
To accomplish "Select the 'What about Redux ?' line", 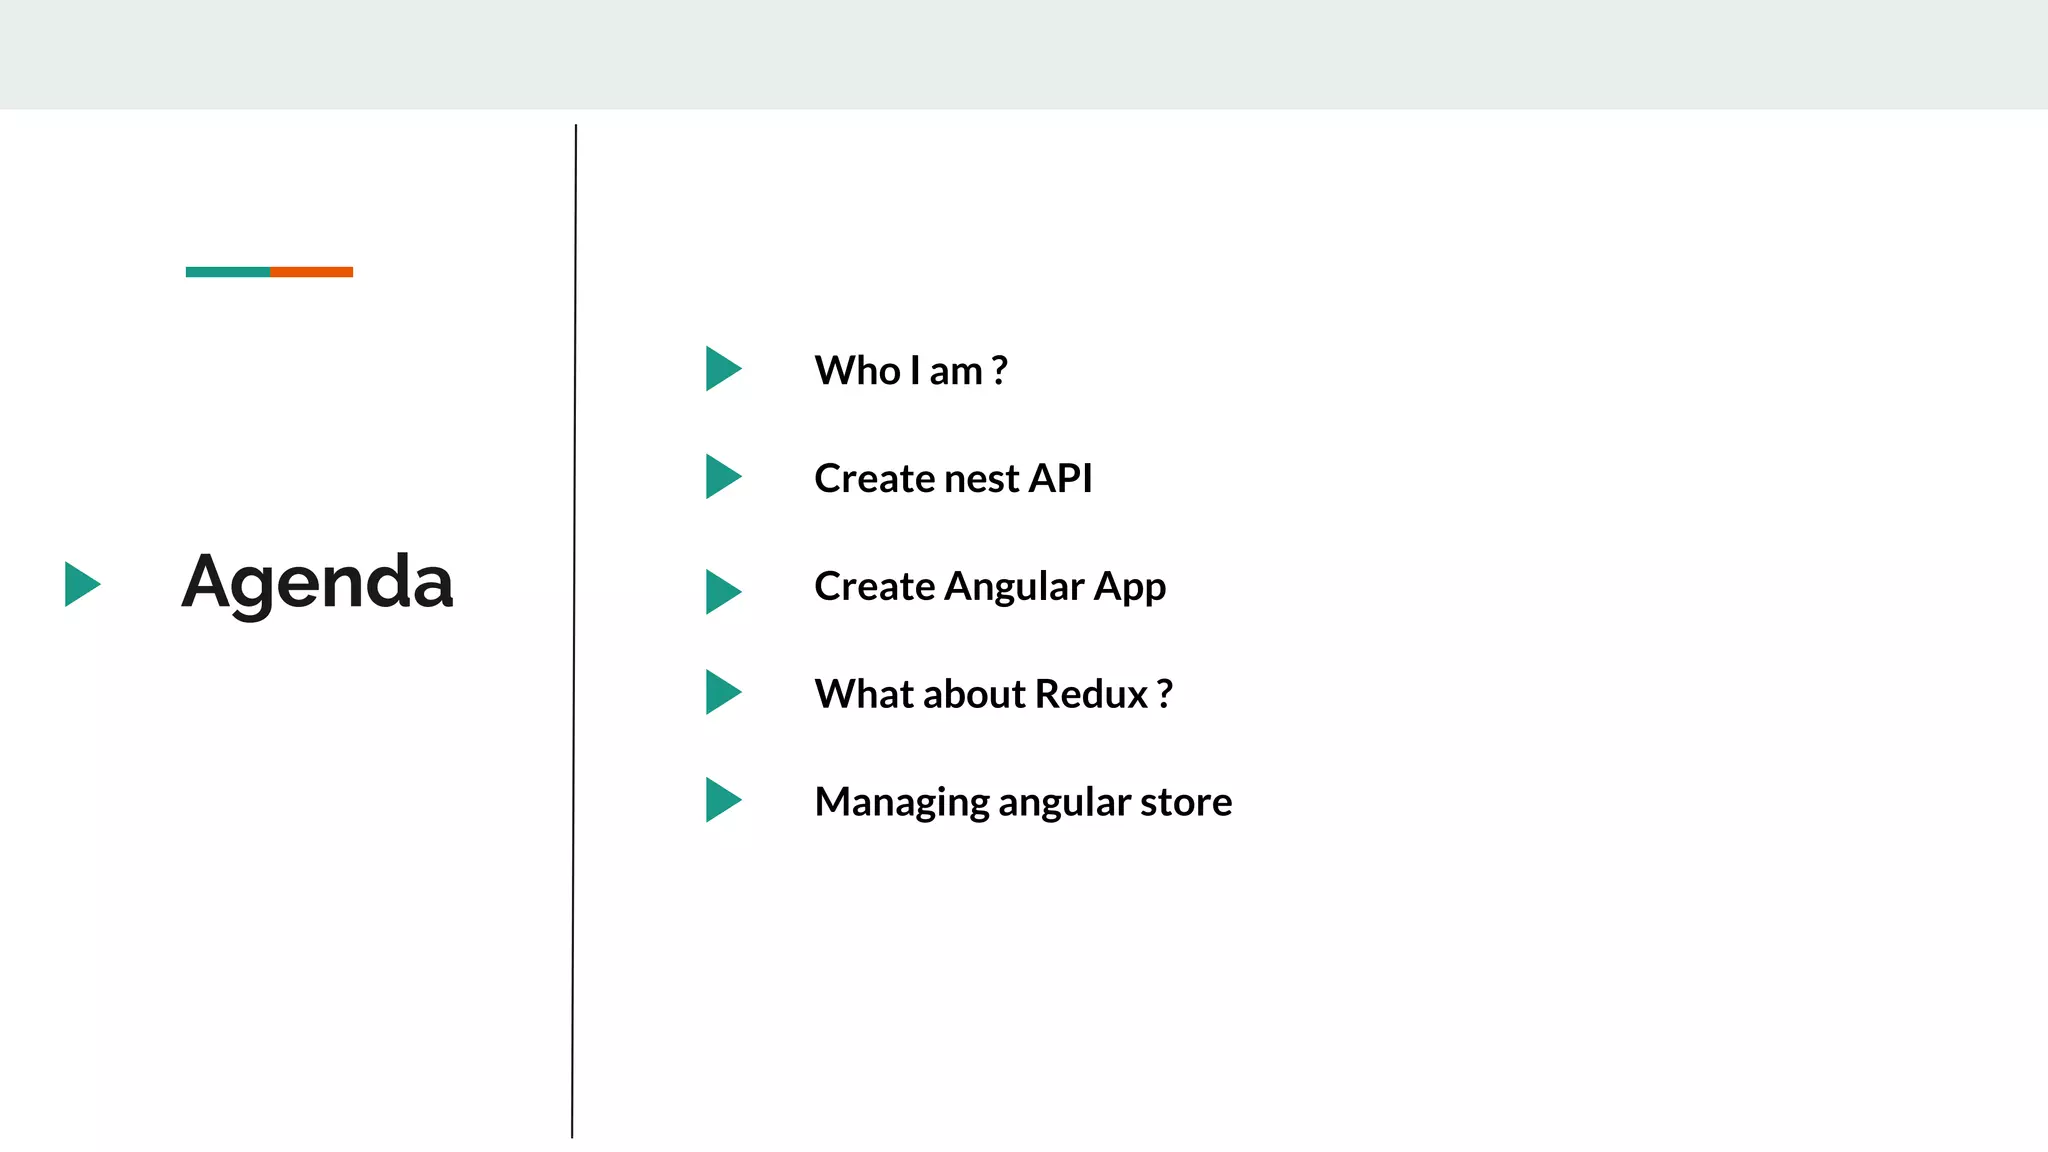I will coord(992,694).
